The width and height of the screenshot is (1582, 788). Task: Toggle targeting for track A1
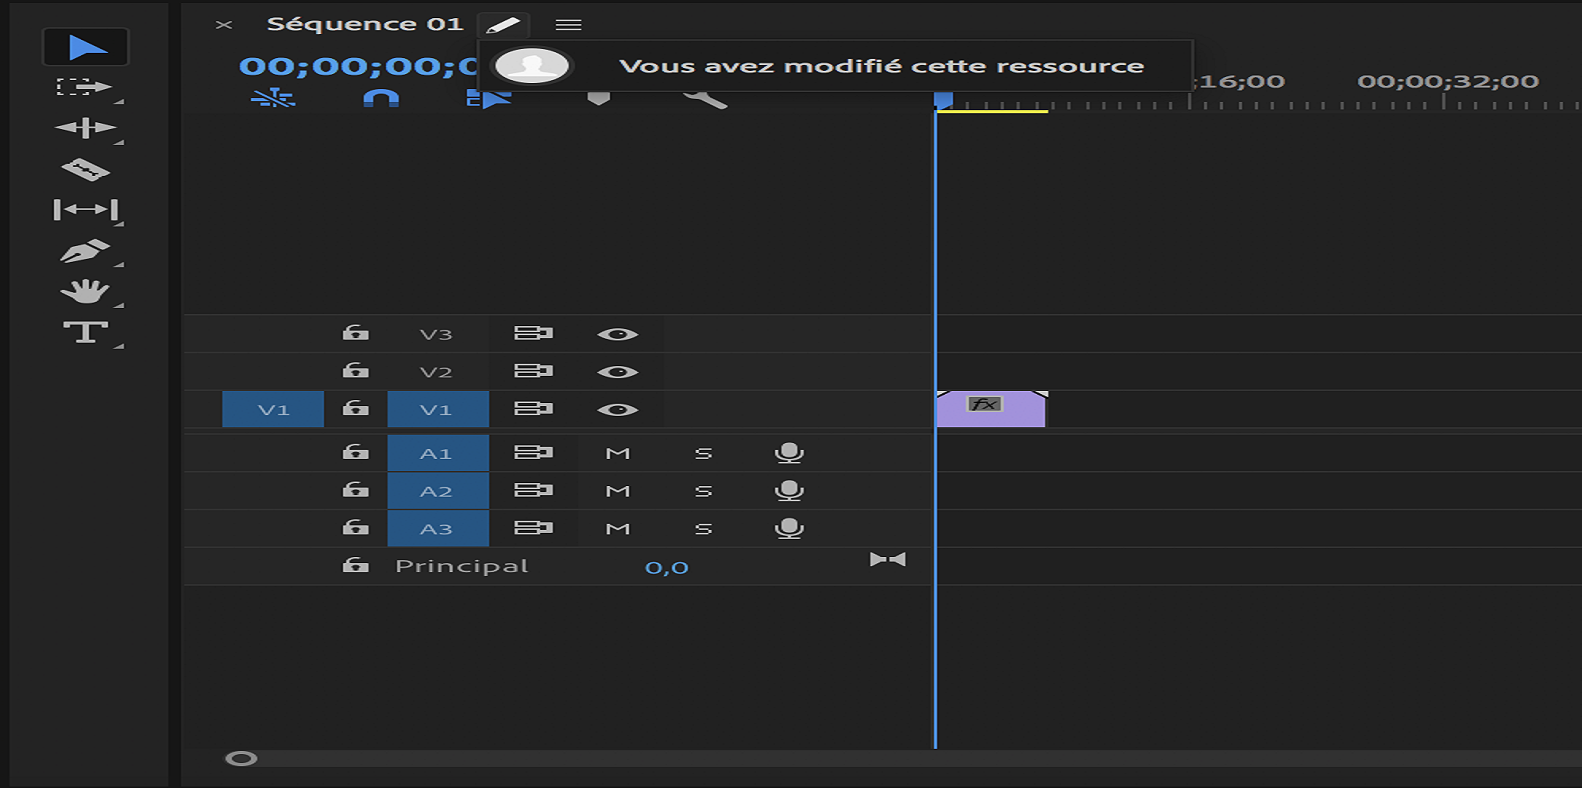click(x=438, y=453)
